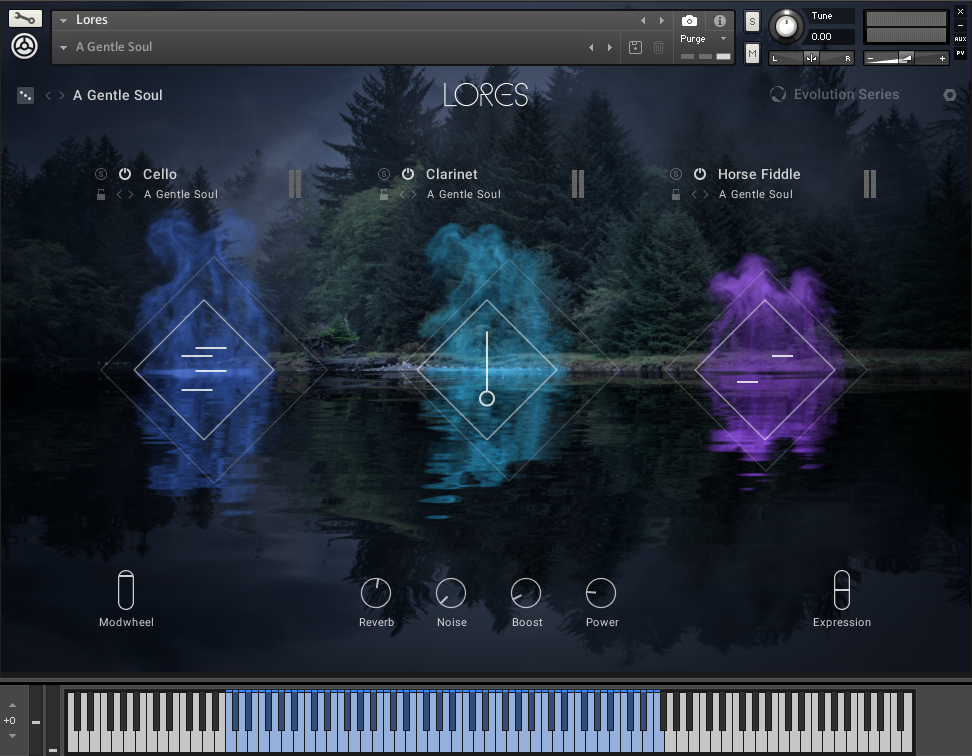
Task: Switch to next preset beside dice icon
Action: [61, 95]
